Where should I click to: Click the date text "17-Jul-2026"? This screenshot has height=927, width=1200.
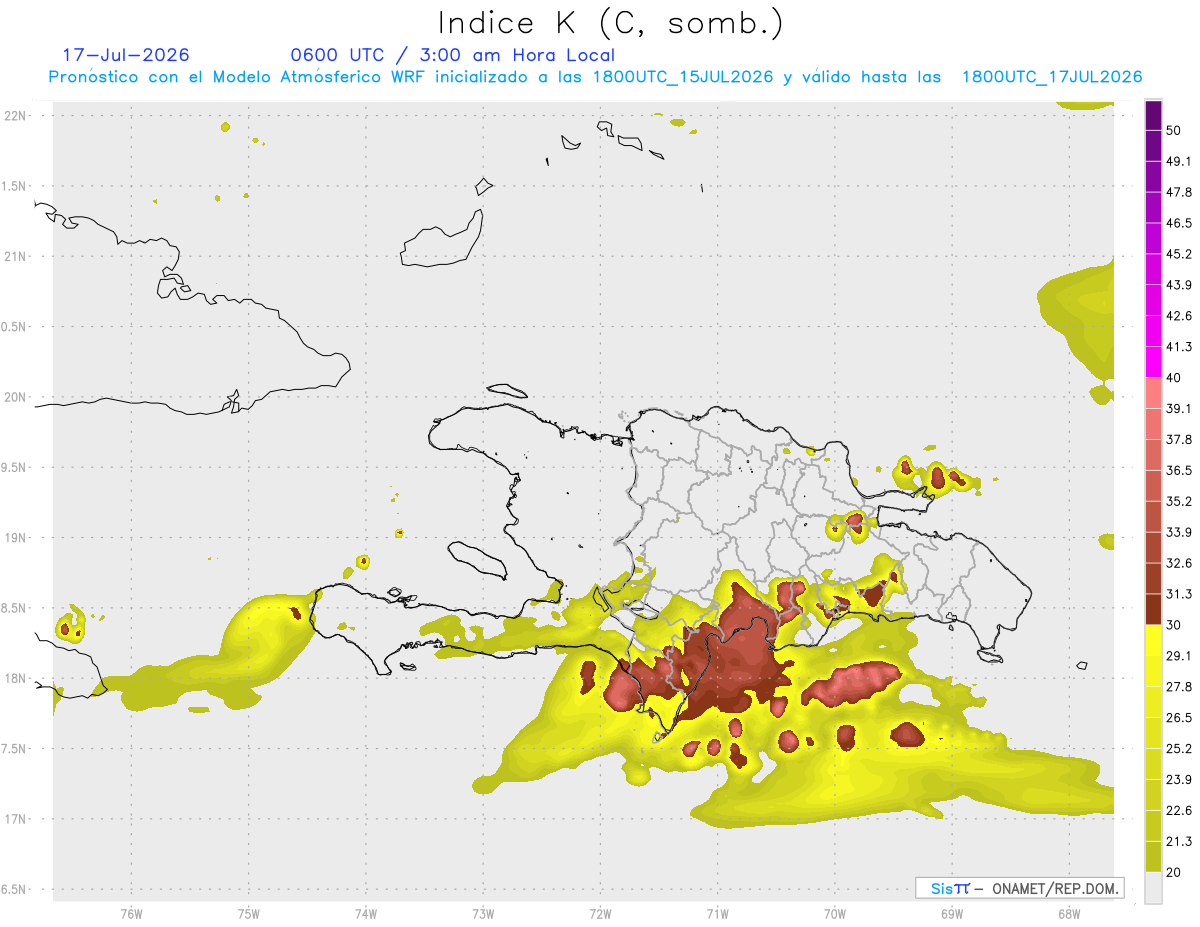[x=126, y=55]
